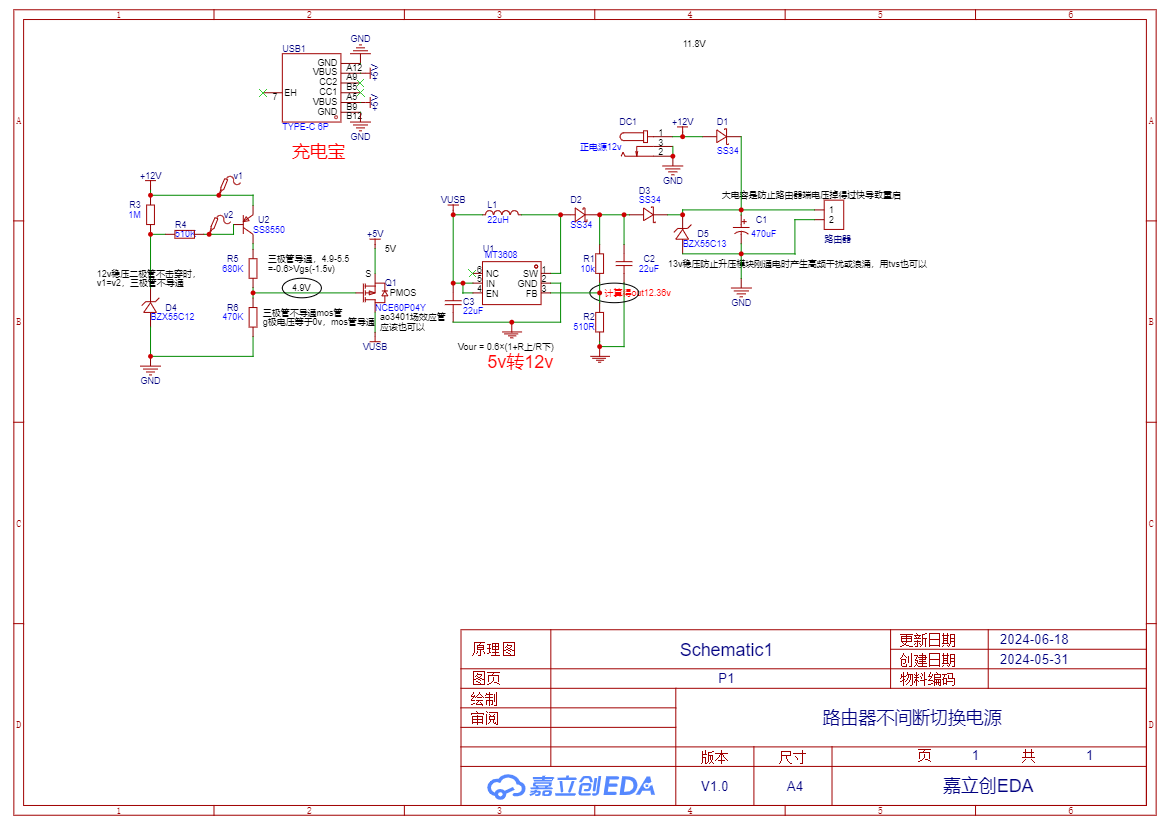The image size is (1170, 825).
Task: Click the Vour = 0.6×(1+R上/R下) formula text
Action: (x=506, y=347)
